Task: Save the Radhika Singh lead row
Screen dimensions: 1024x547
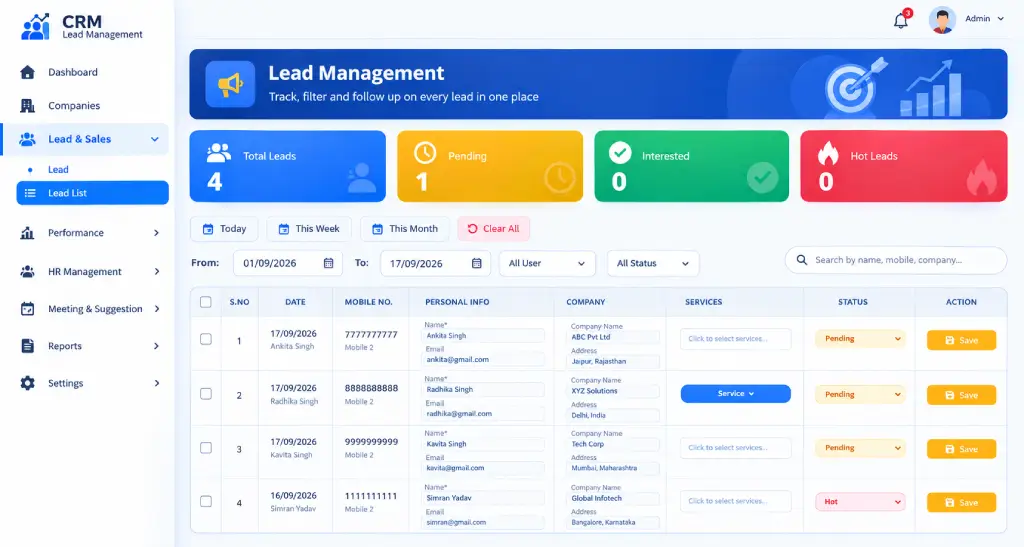Action: pyautogui.click(x=961, y=395)
